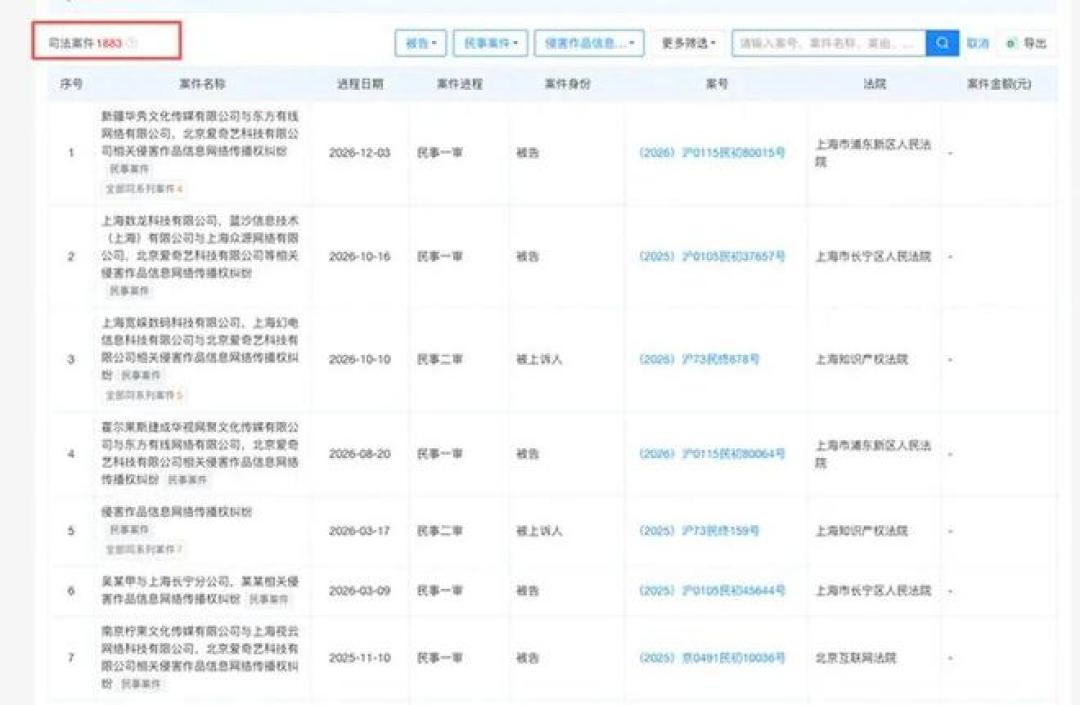Viewport: 1080px width, 705px height.
Task: Open case link 沪0105民初45644号
Action: click(712, 590)
